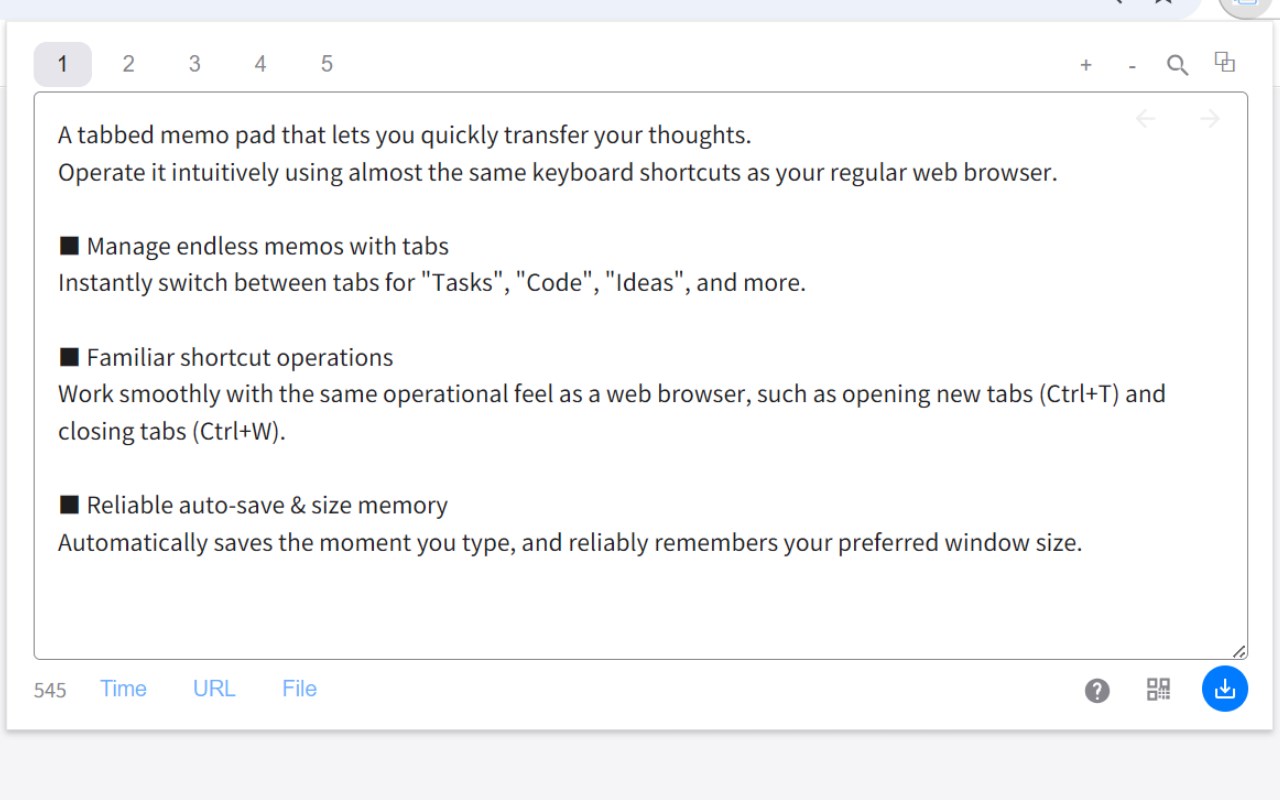Viewport: 1280px width, 800px height.
Task: Click the textarea resize handle corner
Action: [x=1239, y=651]
